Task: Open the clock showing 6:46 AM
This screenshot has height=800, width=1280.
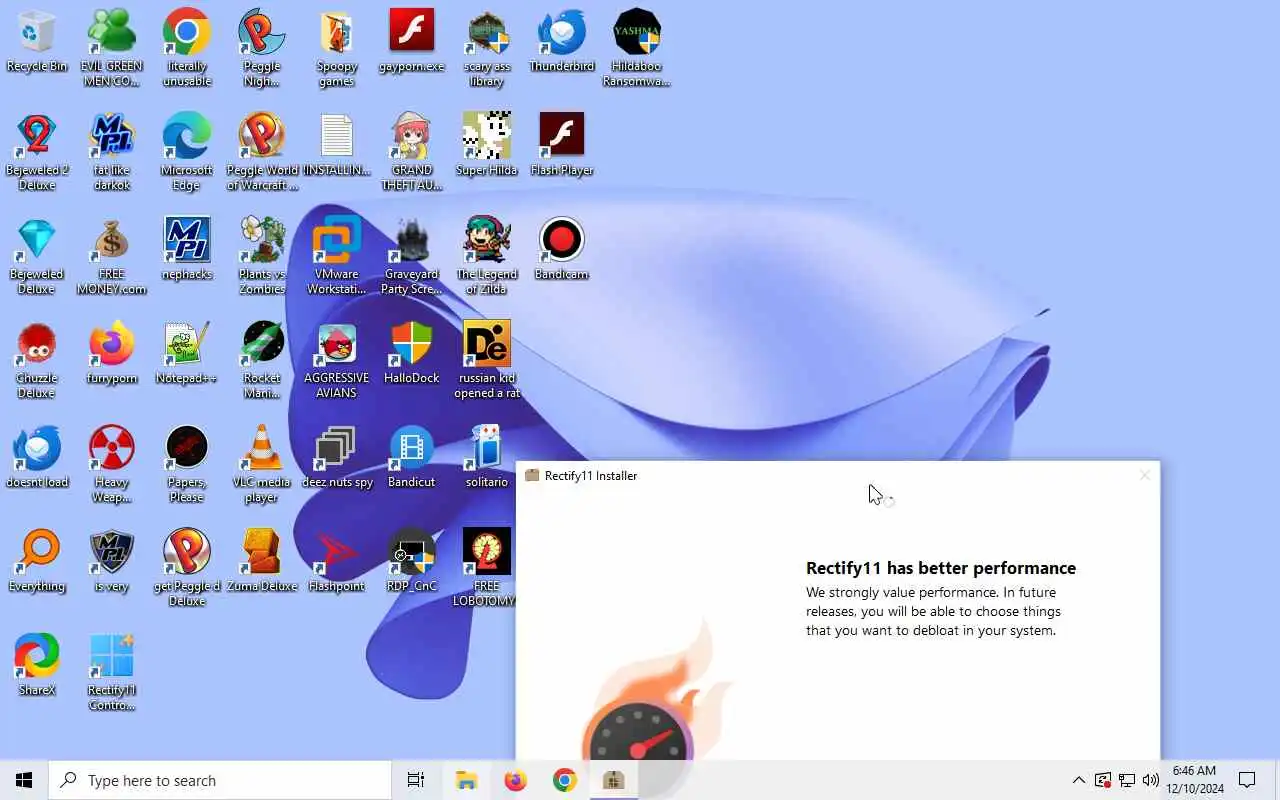Action: 1194,780
